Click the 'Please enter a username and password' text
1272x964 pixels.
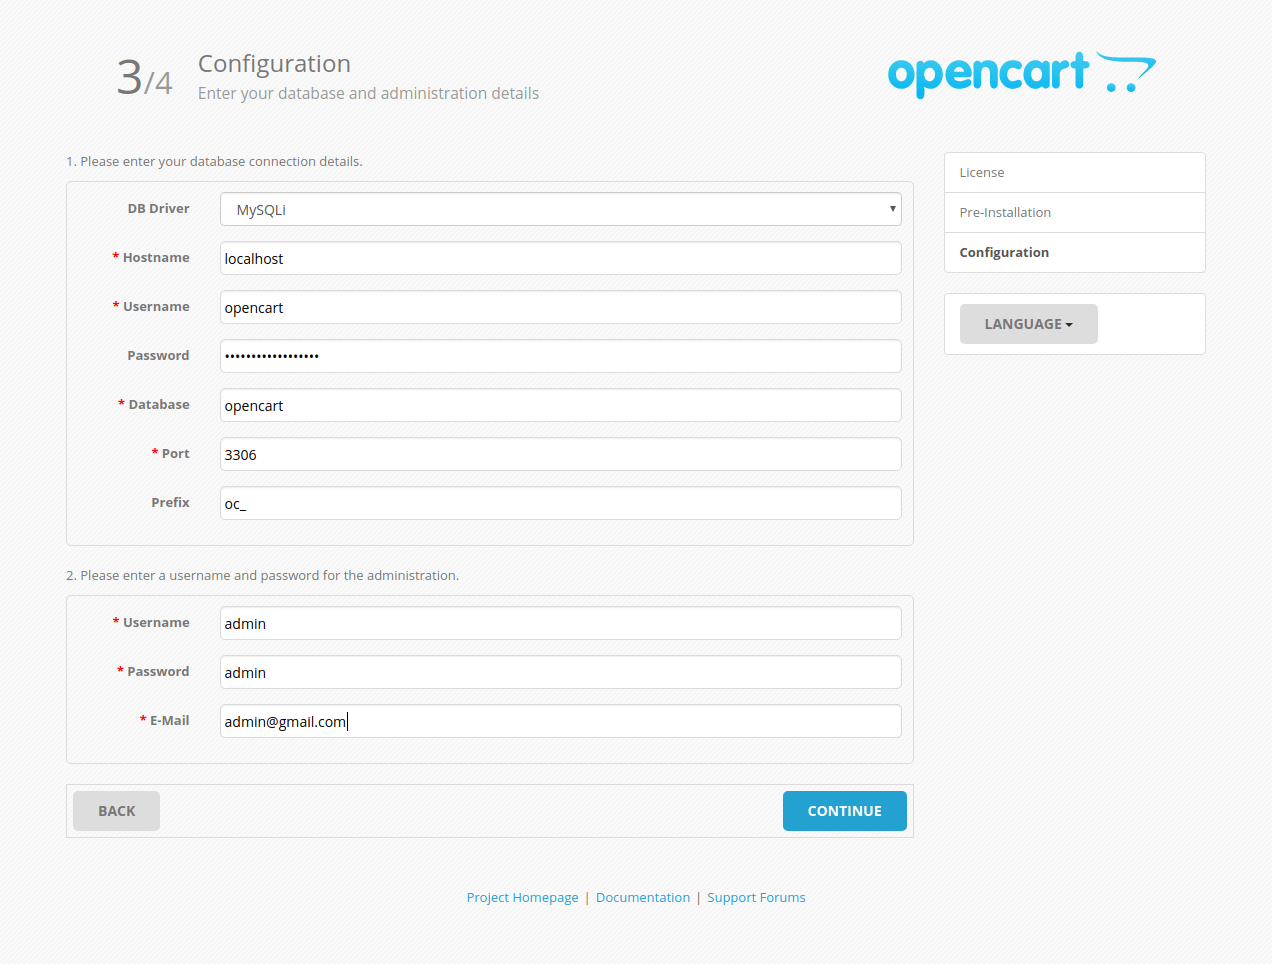point(262,575)
